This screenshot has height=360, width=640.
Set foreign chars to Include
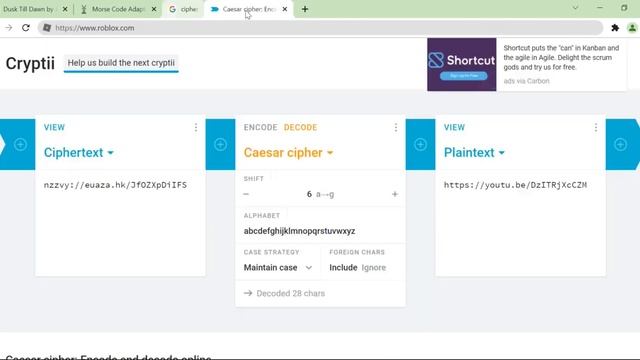[x=343, y=267]
